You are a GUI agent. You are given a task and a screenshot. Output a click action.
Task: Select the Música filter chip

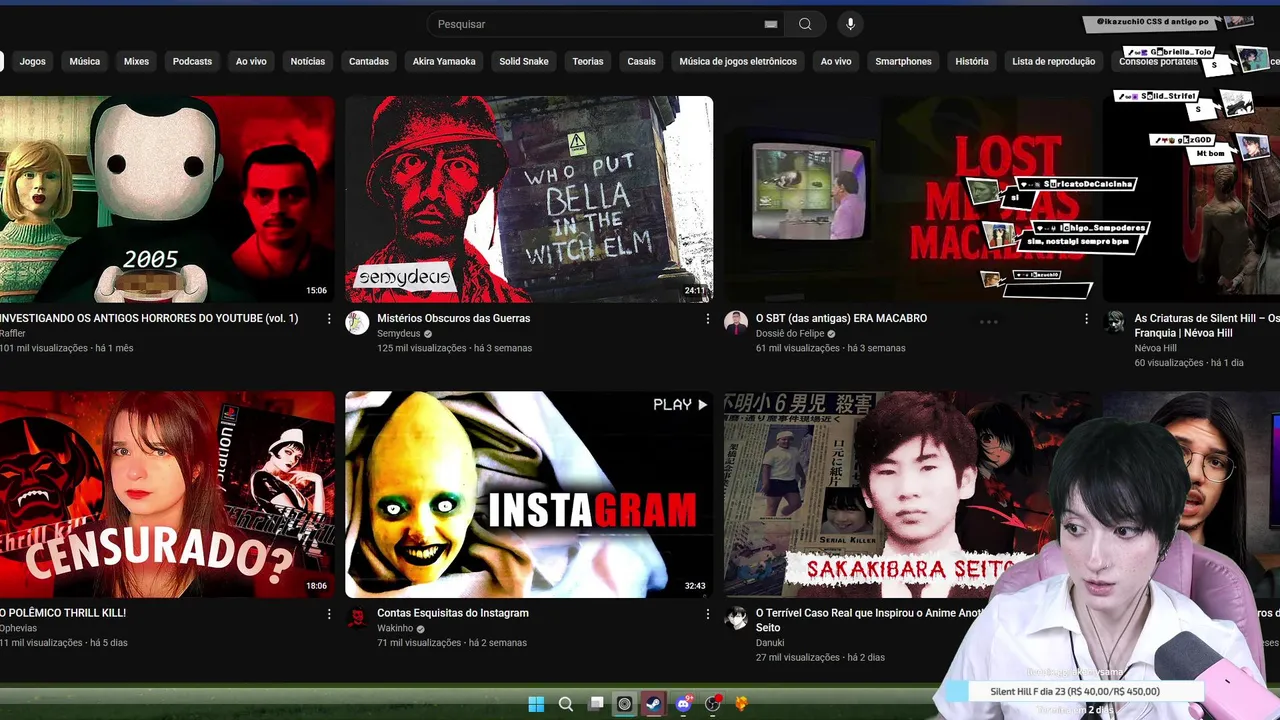85,61
